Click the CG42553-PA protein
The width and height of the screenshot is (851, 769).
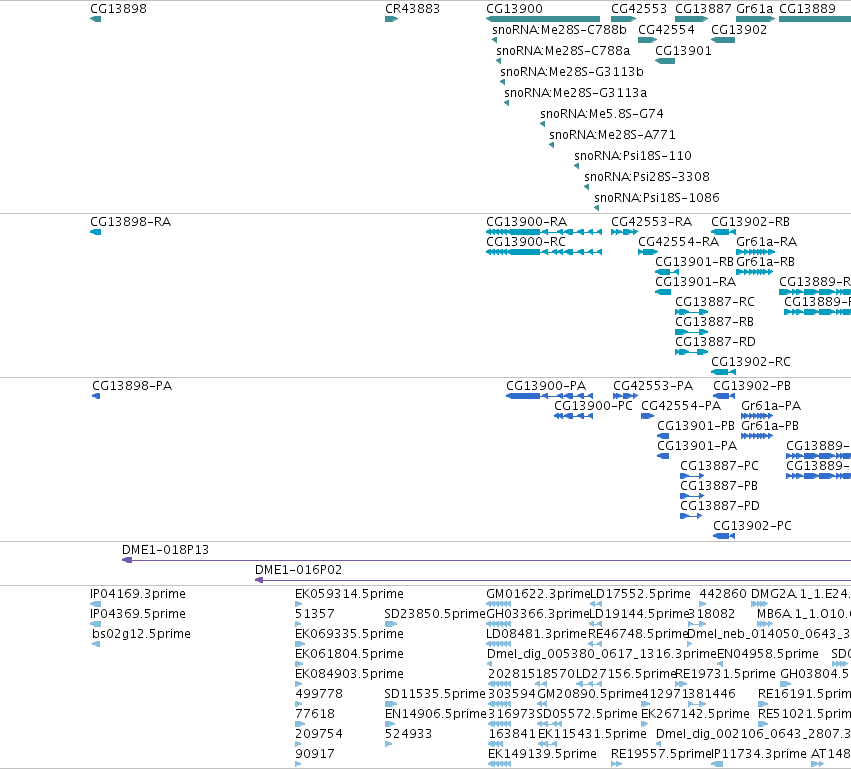point(625,396)
